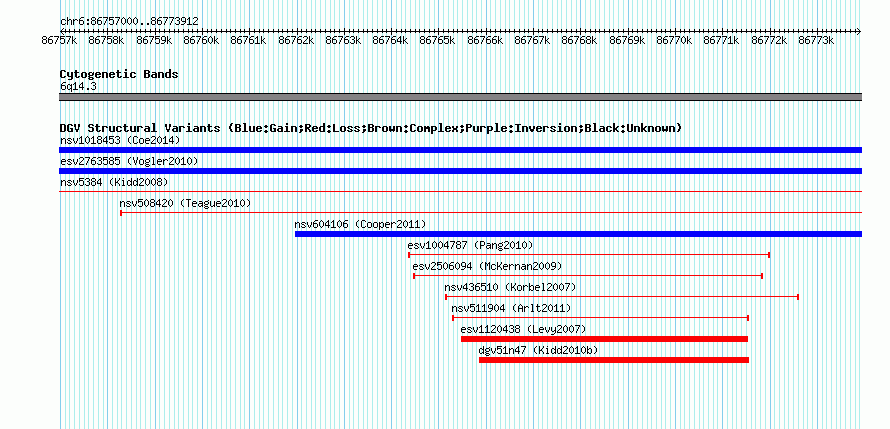Click the 6q14.3 band label
The width and height of the screenshot is (890, 429).
(77, 86)
